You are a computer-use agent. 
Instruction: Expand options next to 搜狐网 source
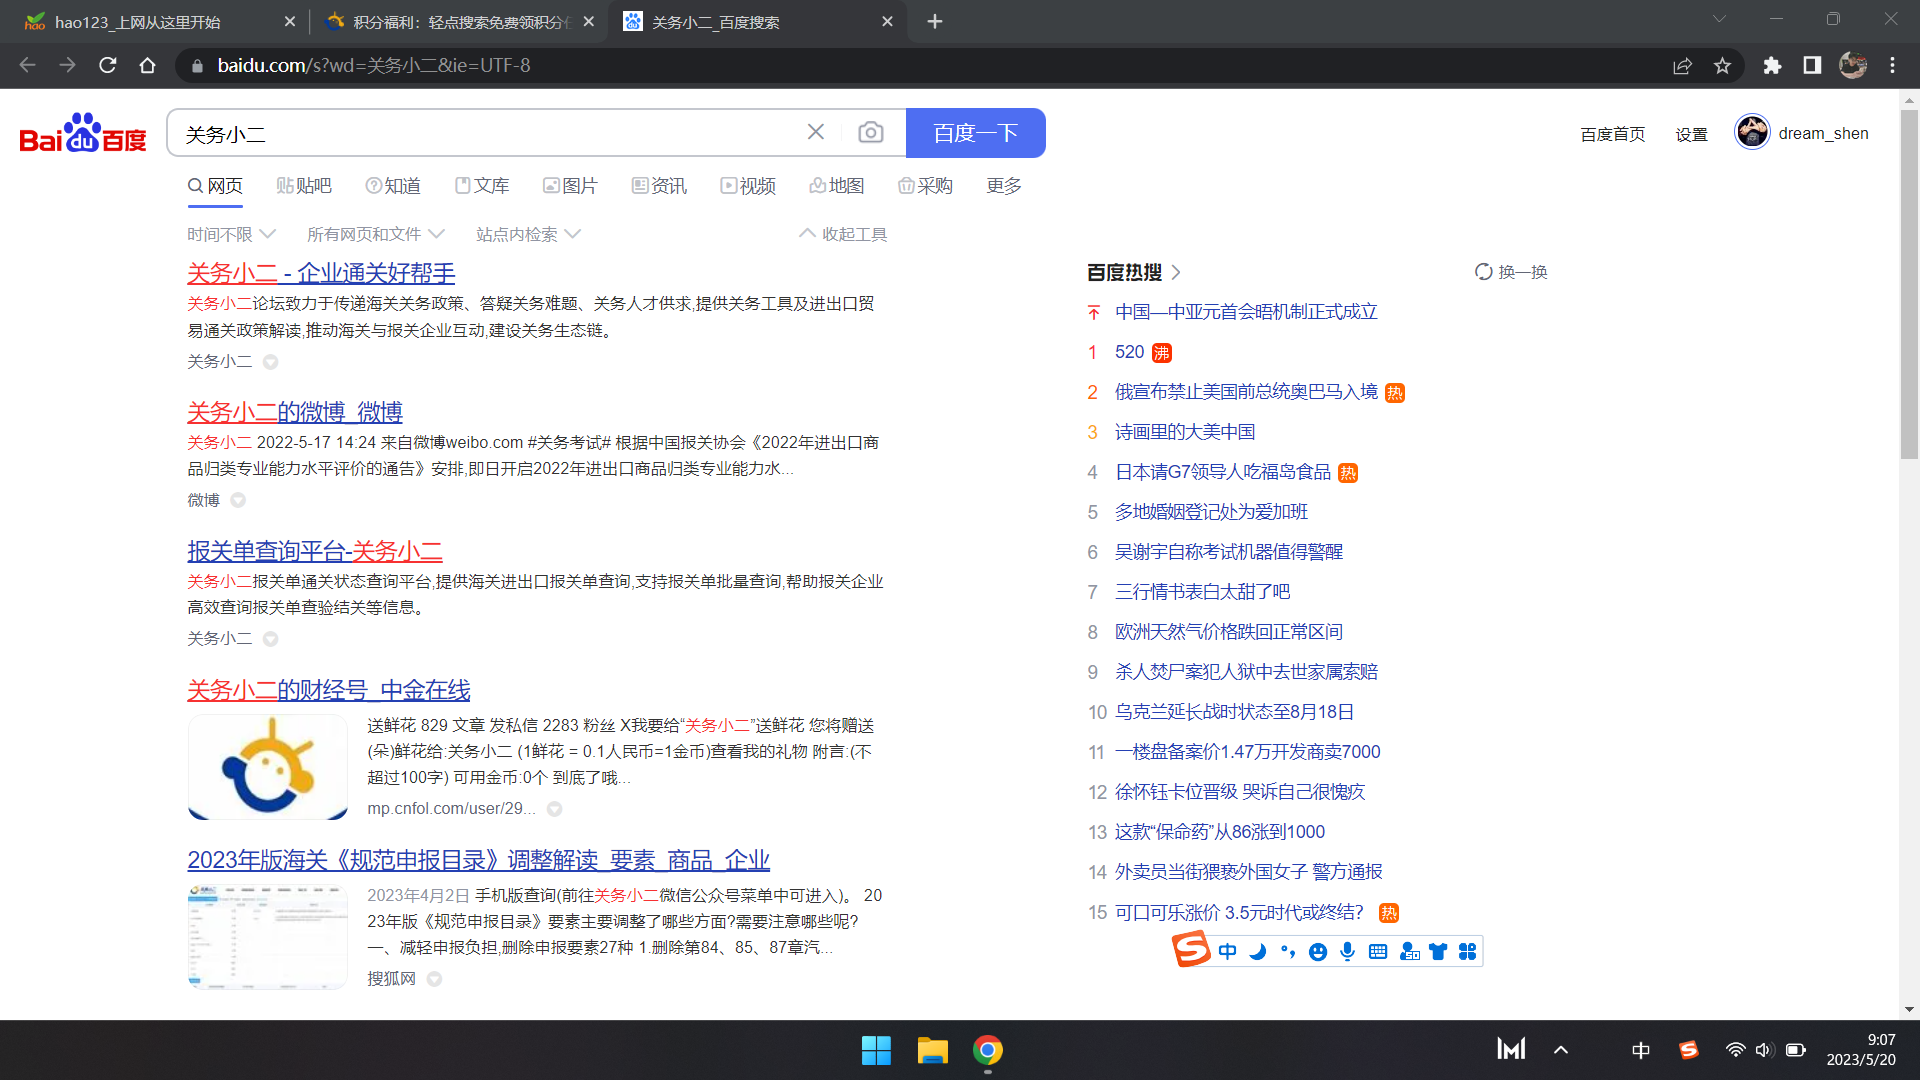point(434,979)
